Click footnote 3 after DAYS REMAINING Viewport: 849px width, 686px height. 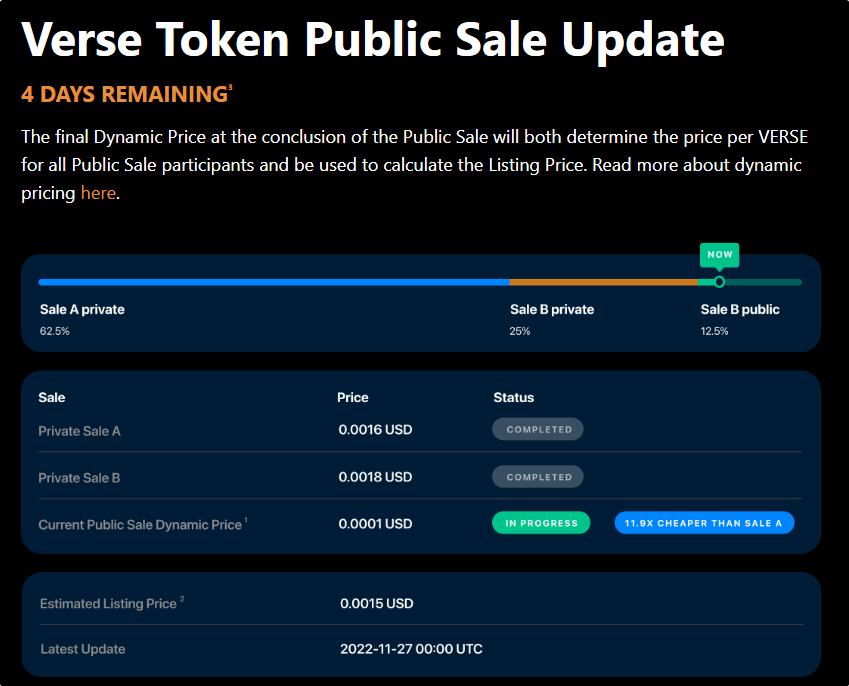(x=230, y=87)
